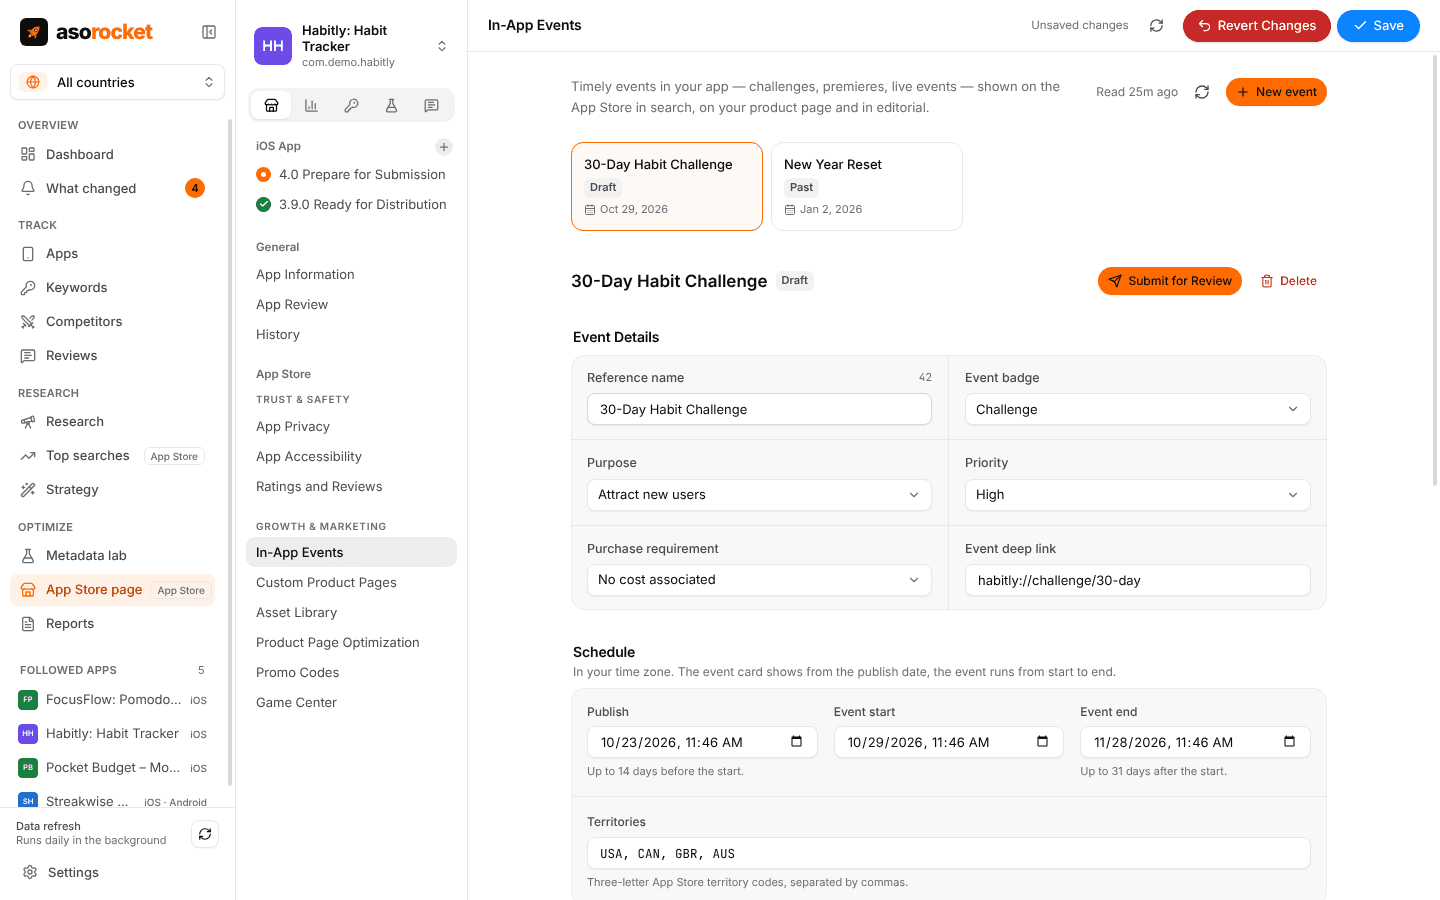Select Pocket Budget followed app
The image size is (1440, 900).
[x=113, y=767]
